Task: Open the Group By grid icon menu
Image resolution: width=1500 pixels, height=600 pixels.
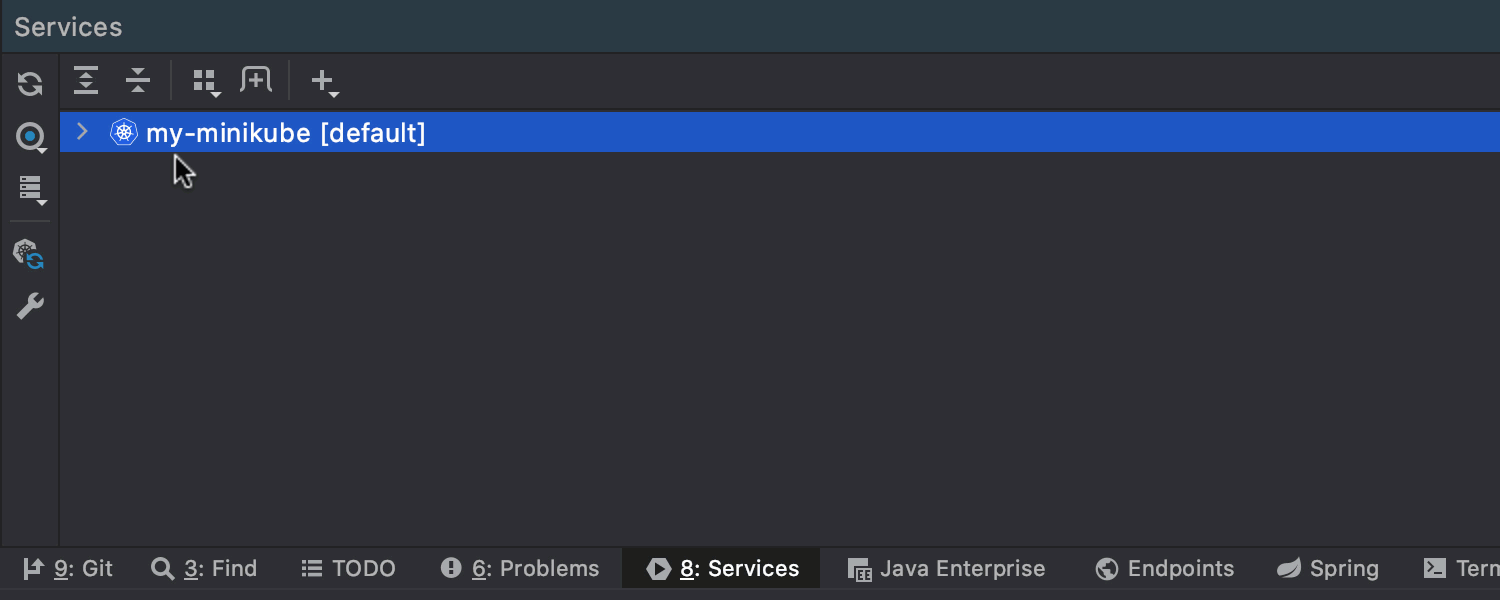Action: pyautogui.click(x=207, y=83)
